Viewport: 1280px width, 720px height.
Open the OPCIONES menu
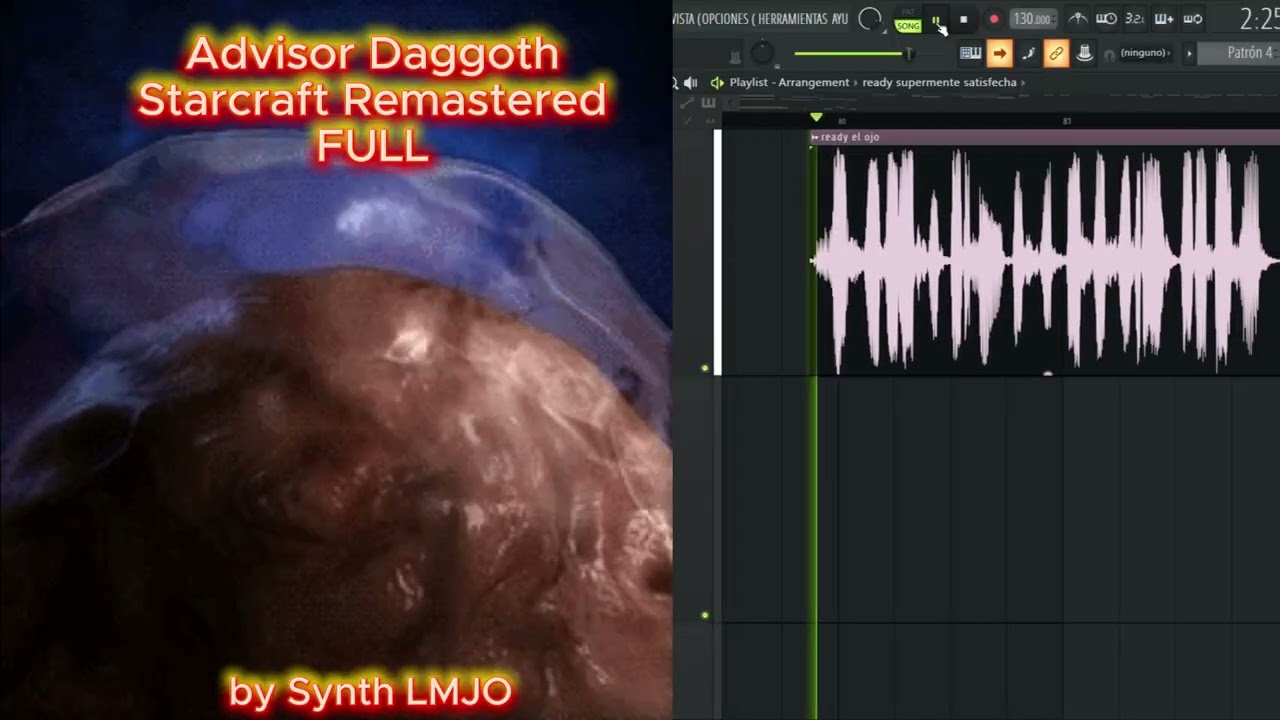727,19
